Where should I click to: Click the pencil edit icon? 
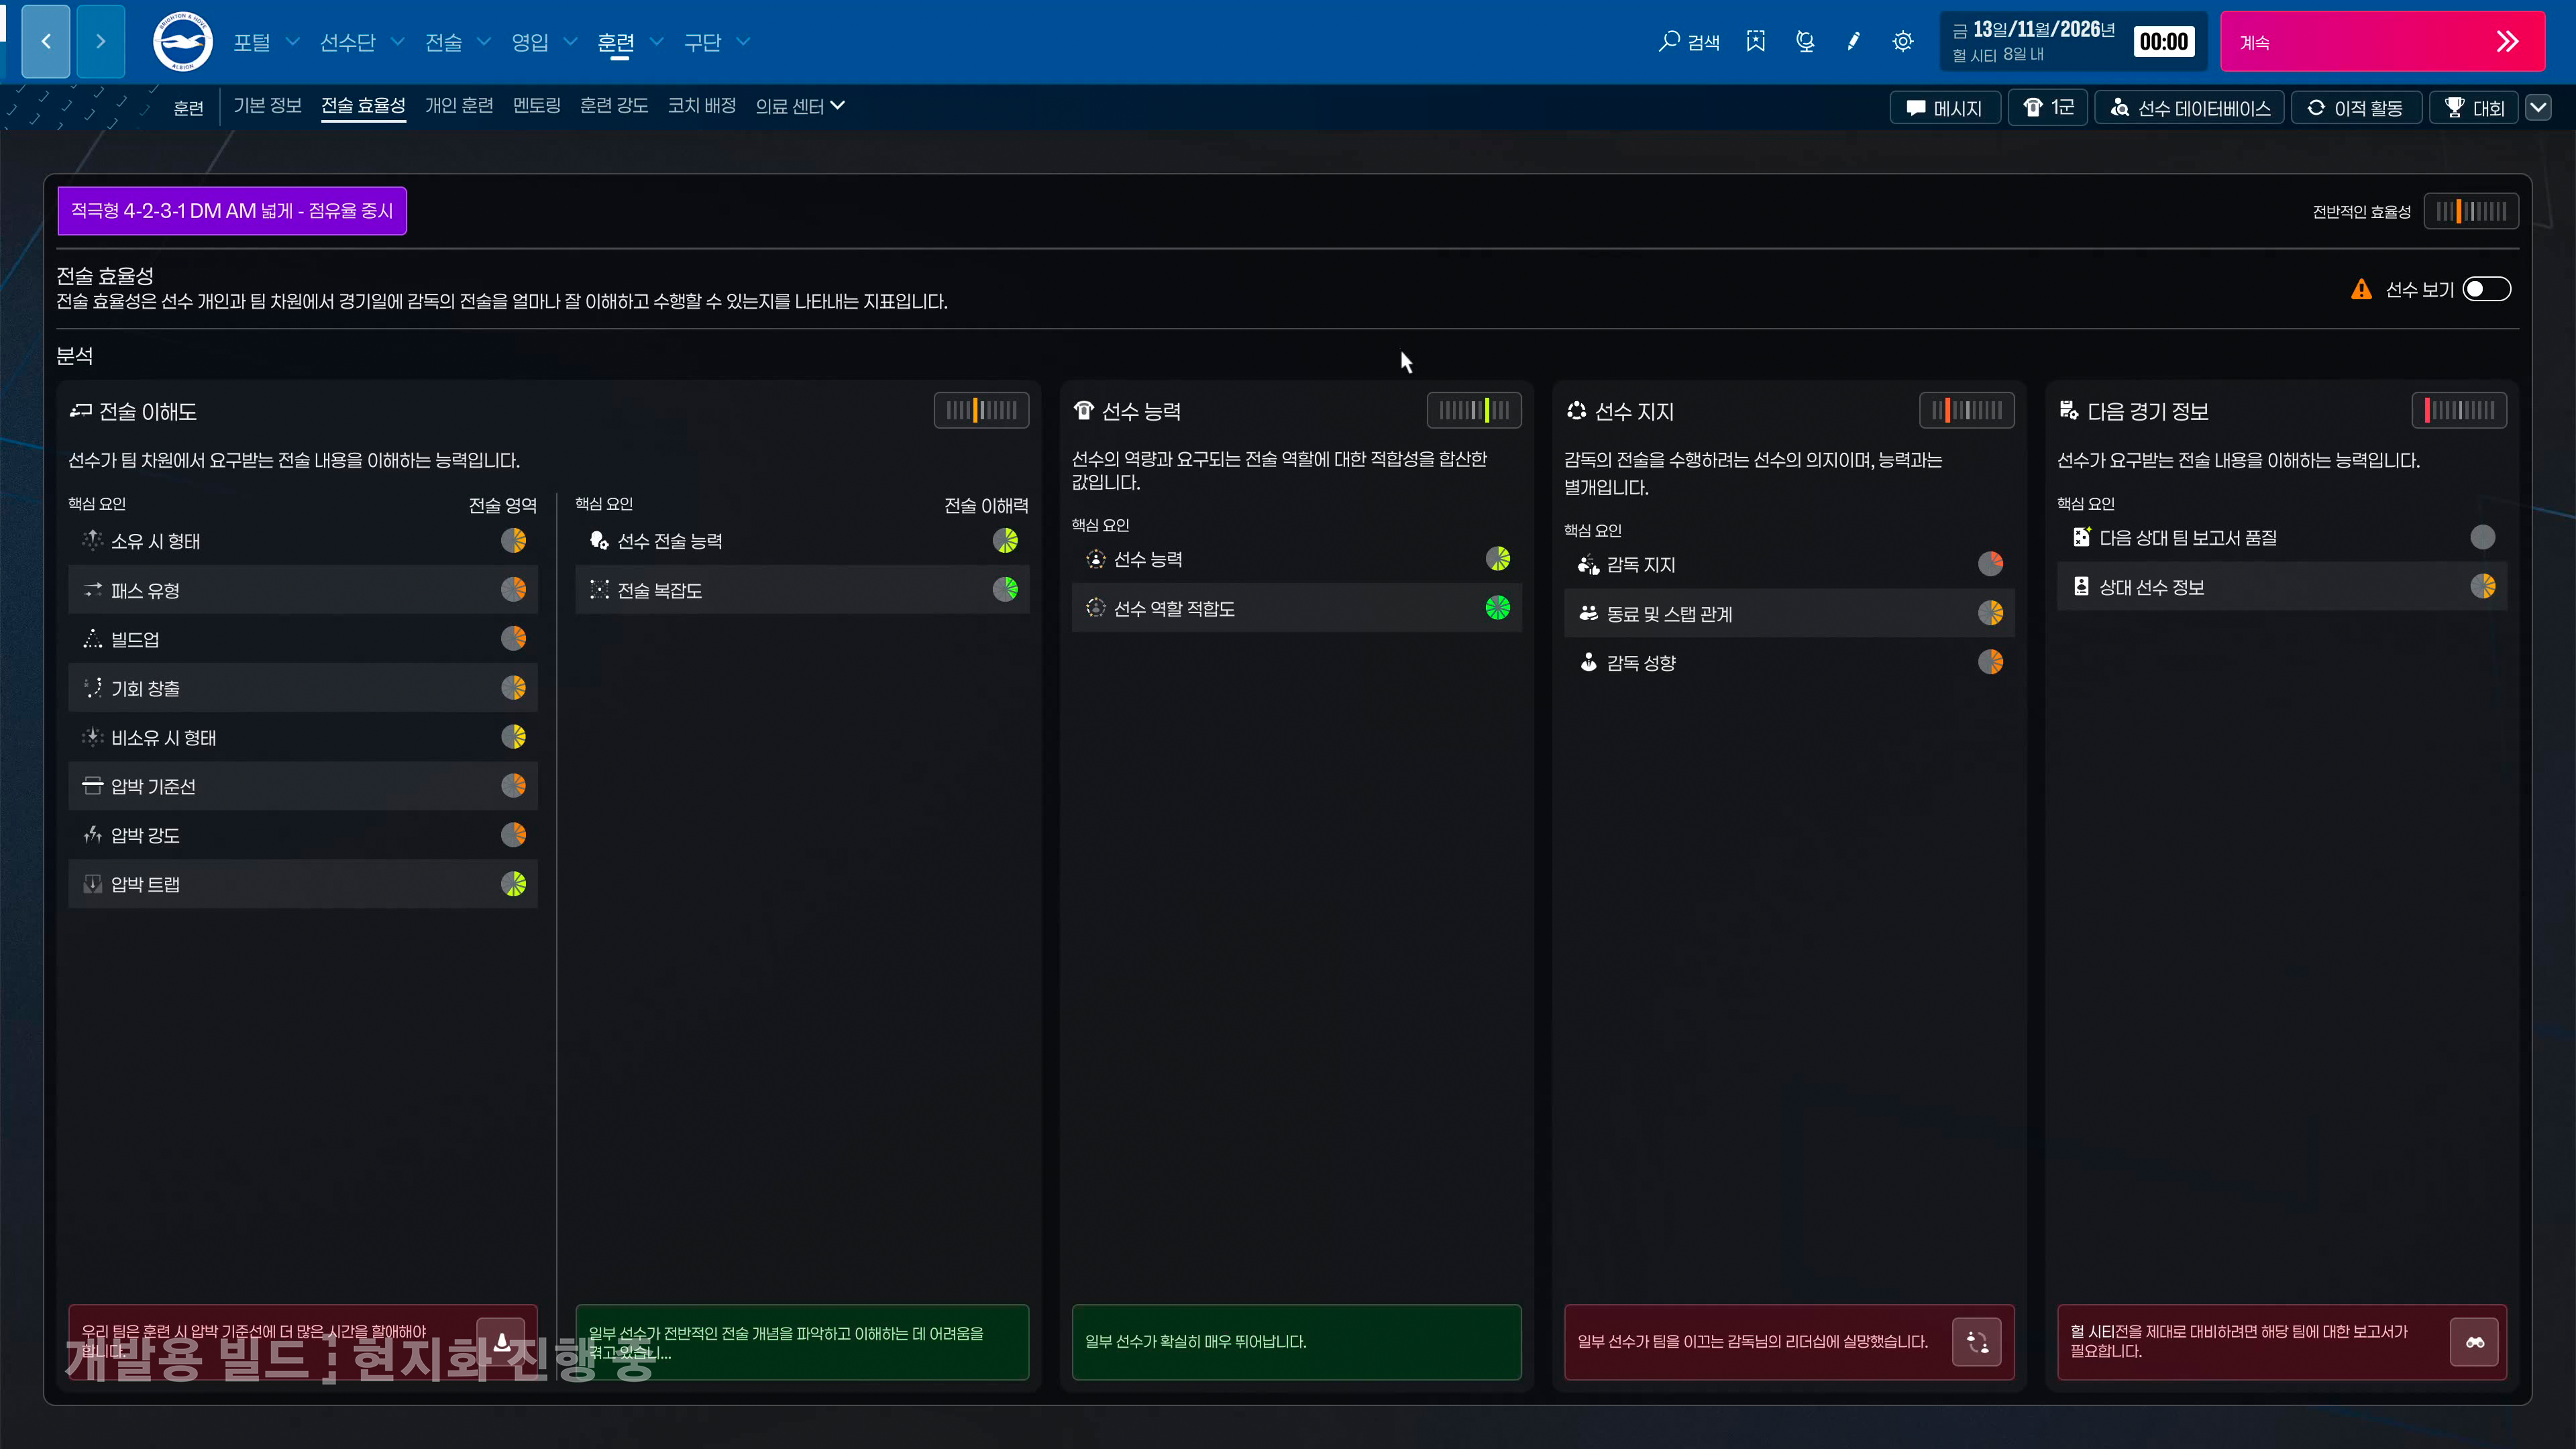click(1854, 41)
